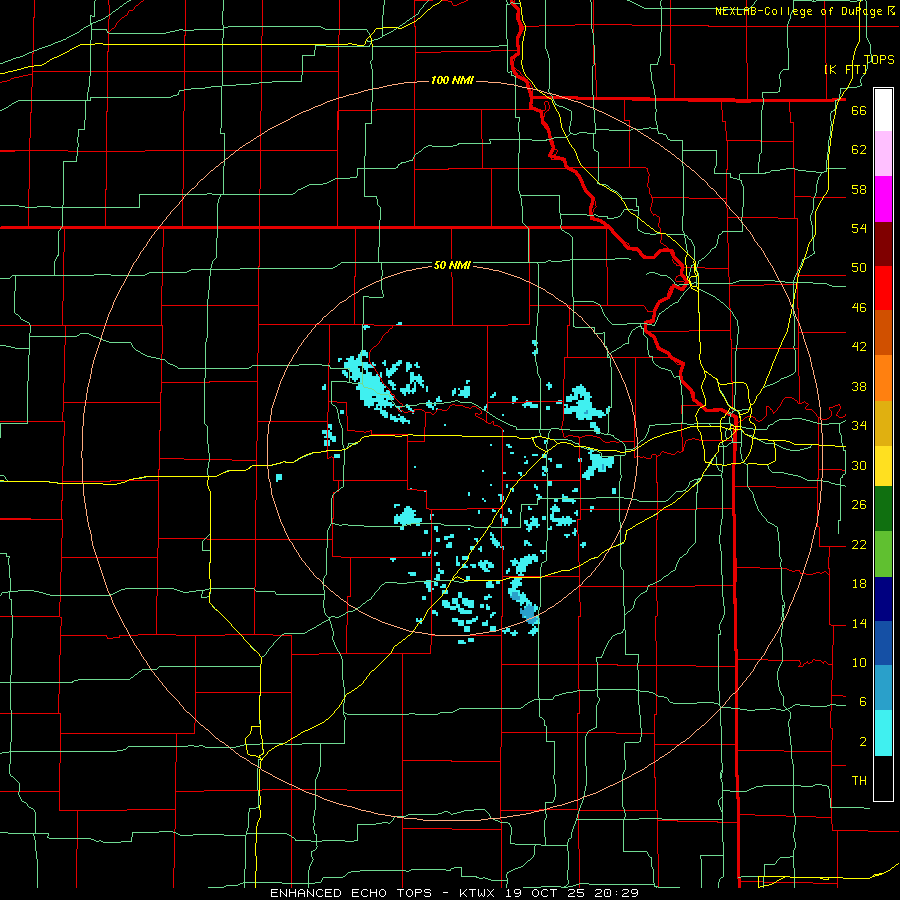Click the '54' legend value

[x=859, y=228]
